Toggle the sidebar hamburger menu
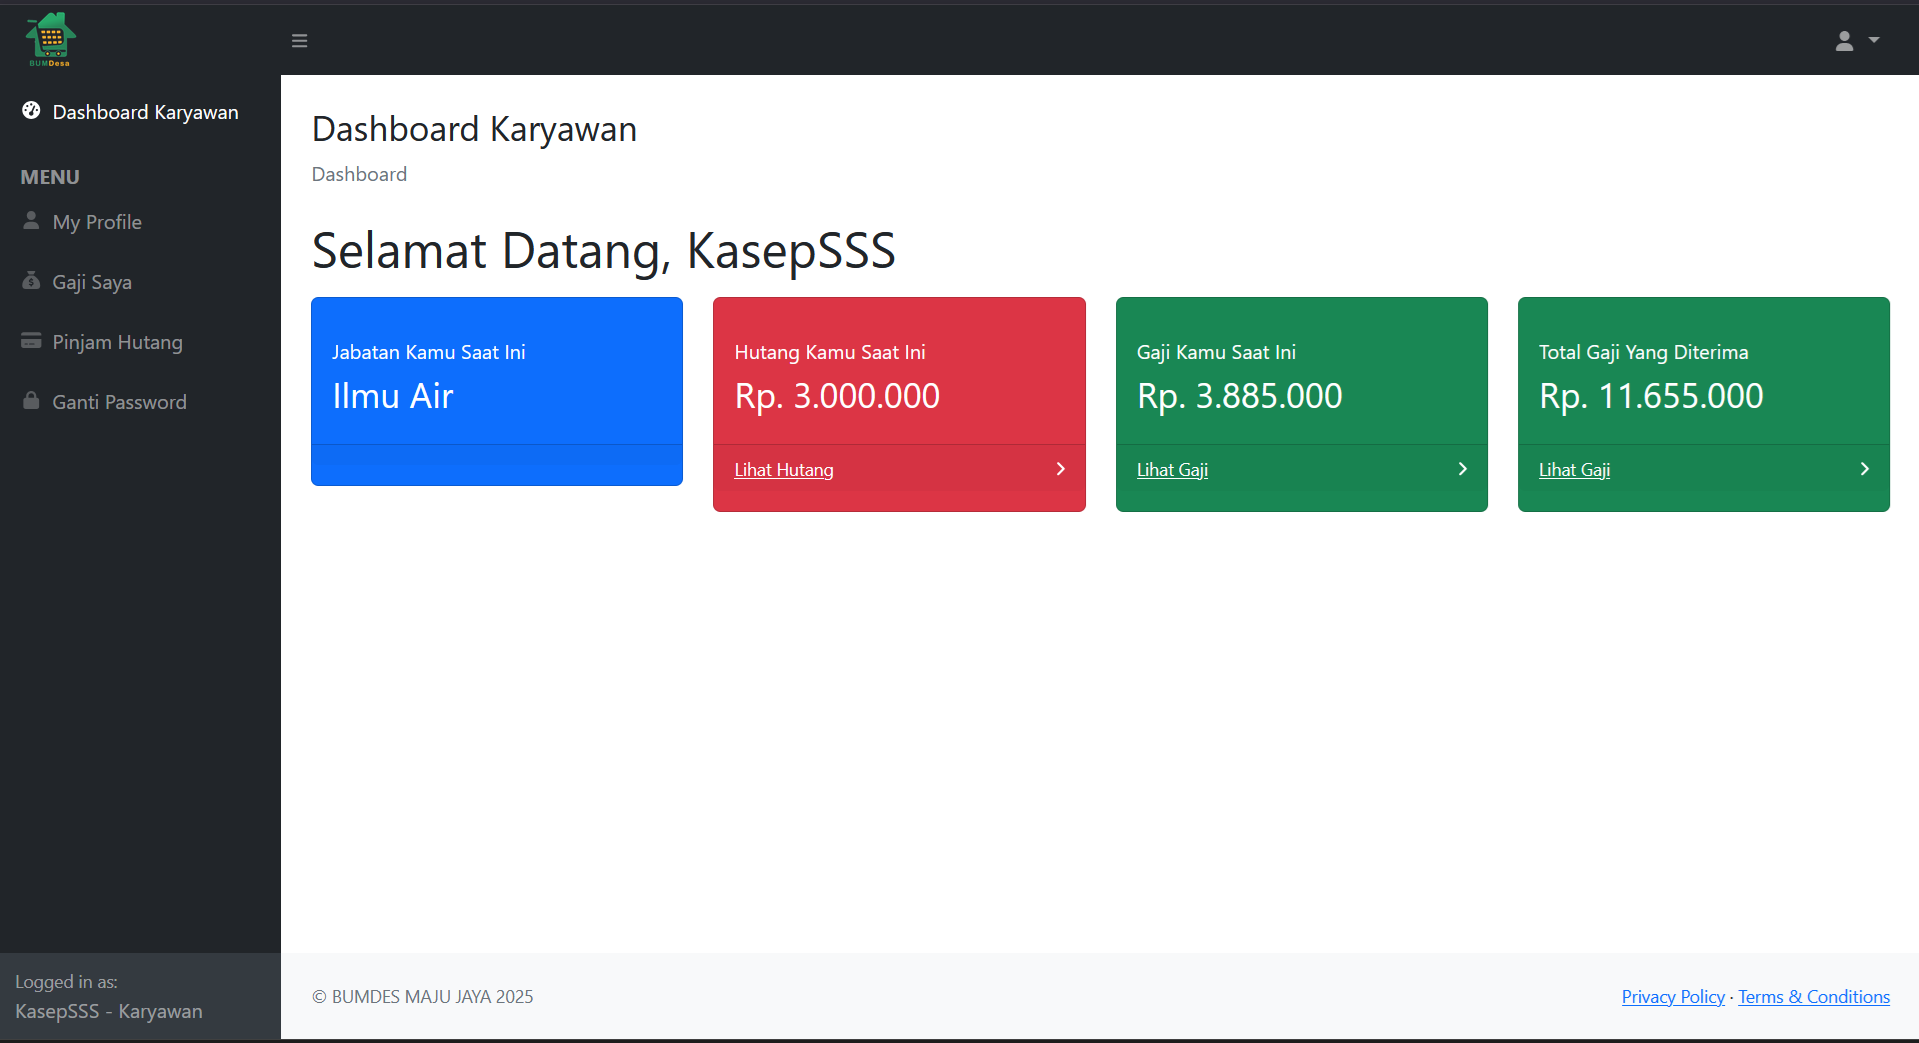 pyautogui.click(x=299, y=41)
